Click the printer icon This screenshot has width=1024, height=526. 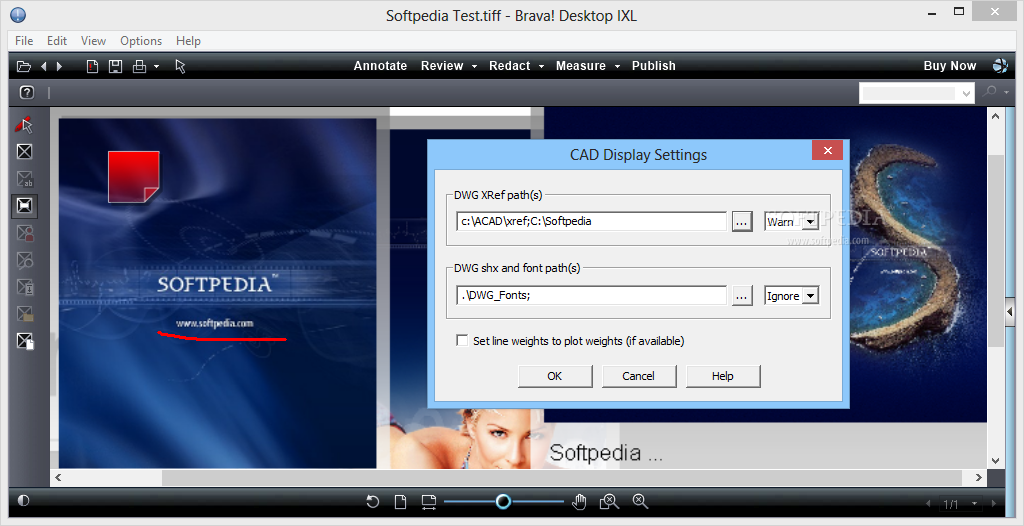coord(139,66)
